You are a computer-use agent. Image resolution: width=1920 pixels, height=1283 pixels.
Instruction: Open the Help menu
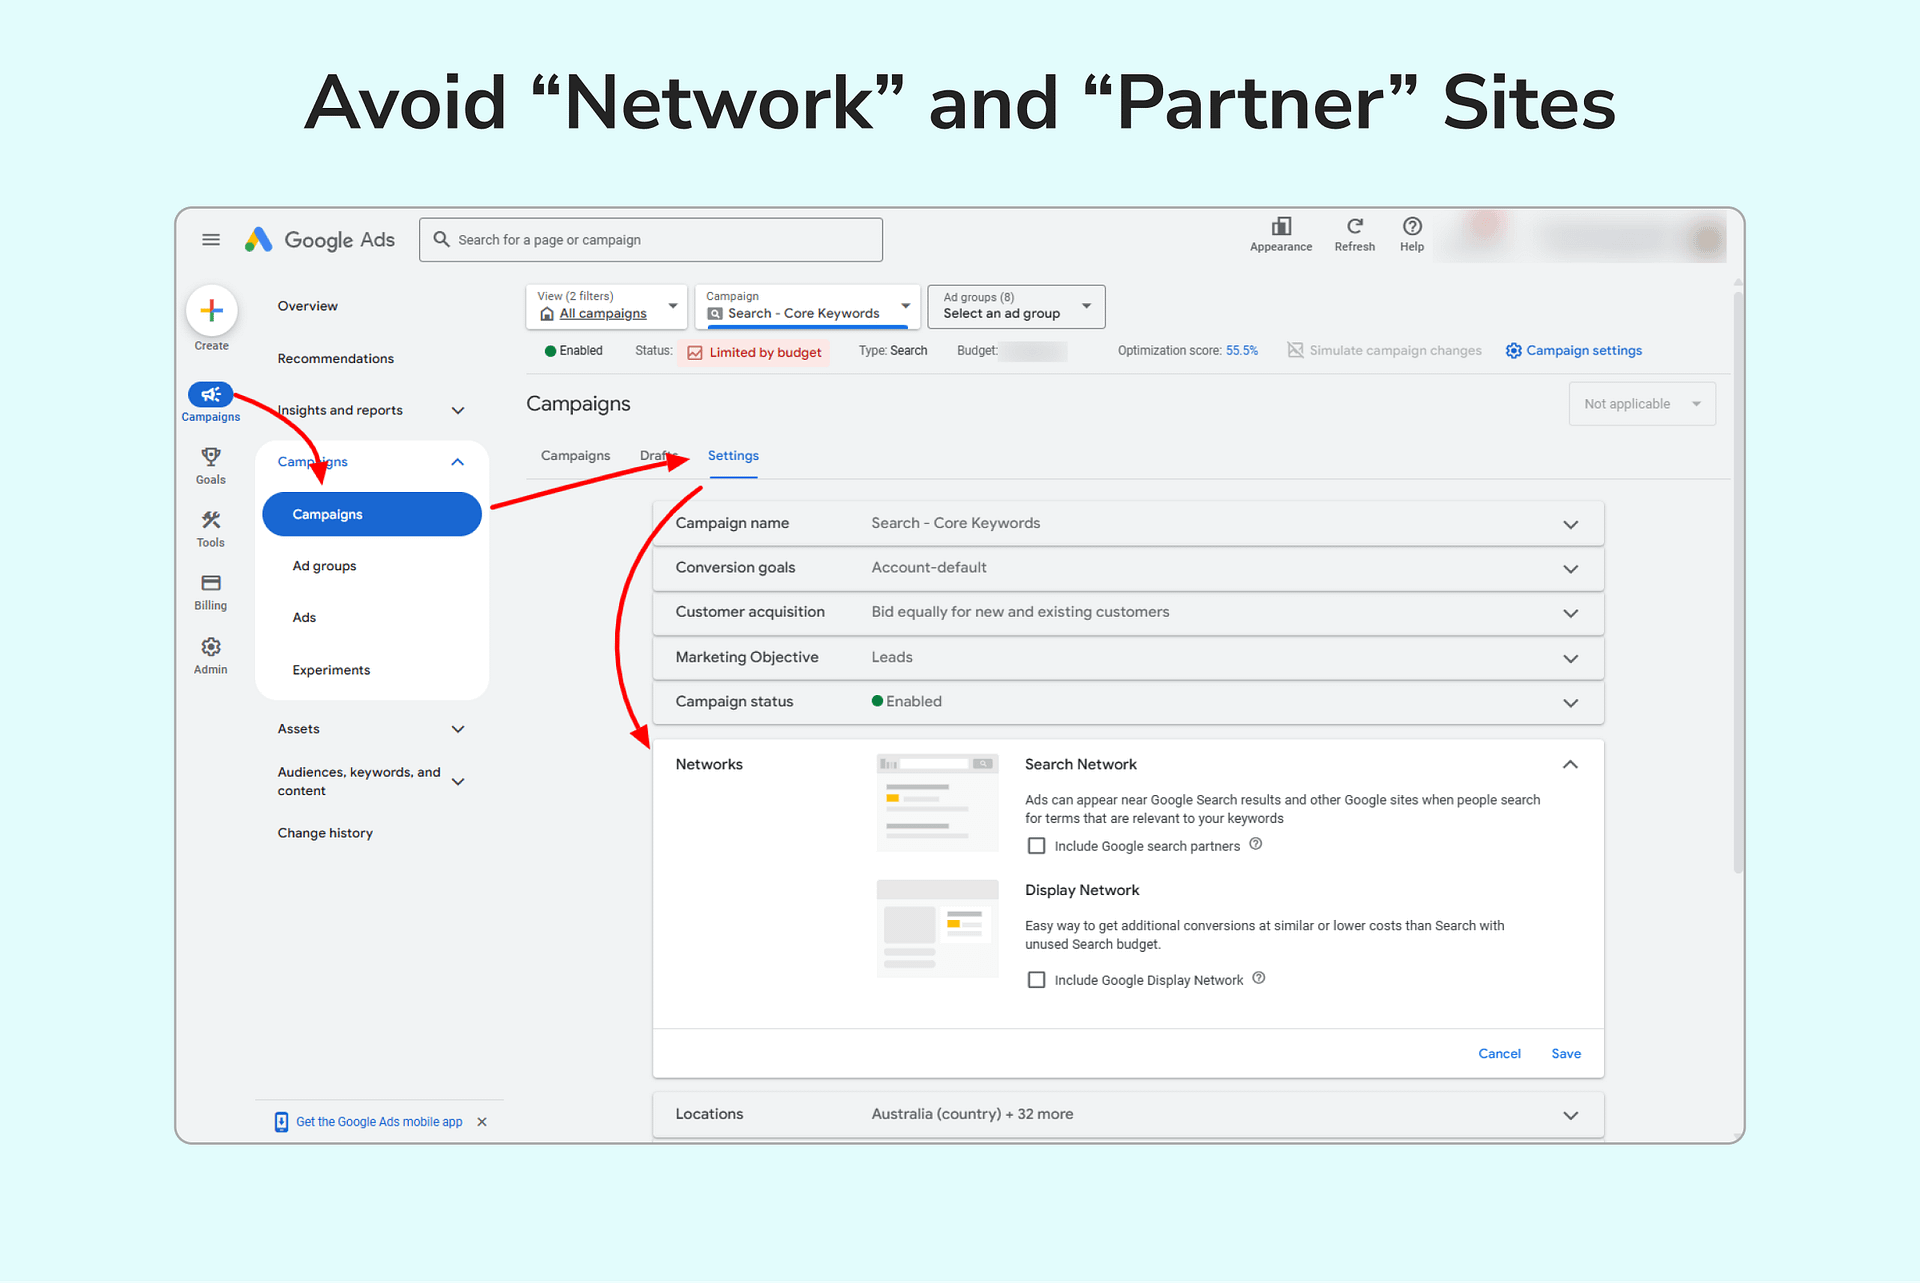(x=1411, y=235)
